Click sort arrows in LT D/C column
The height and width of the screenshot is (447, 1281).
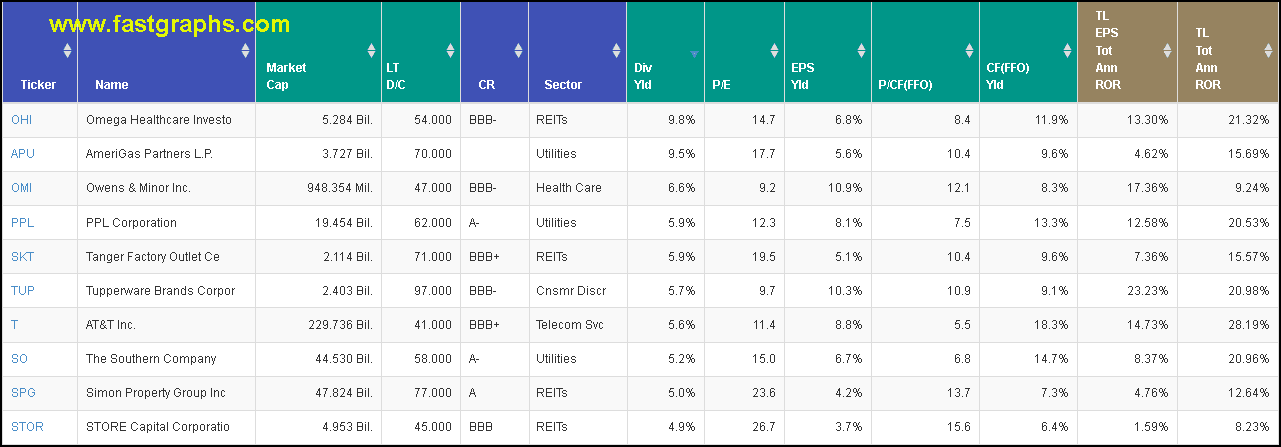click(450, 50)
